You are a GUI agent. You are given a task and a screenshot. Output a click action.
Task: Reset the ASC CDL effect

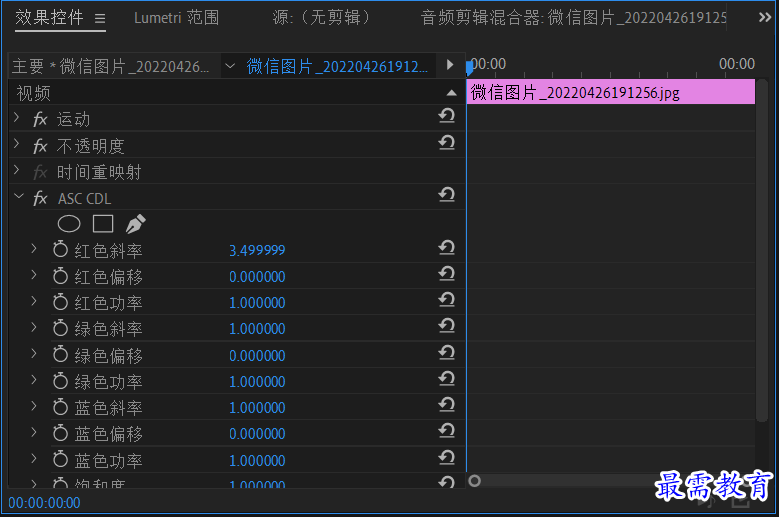coord(447,195)
